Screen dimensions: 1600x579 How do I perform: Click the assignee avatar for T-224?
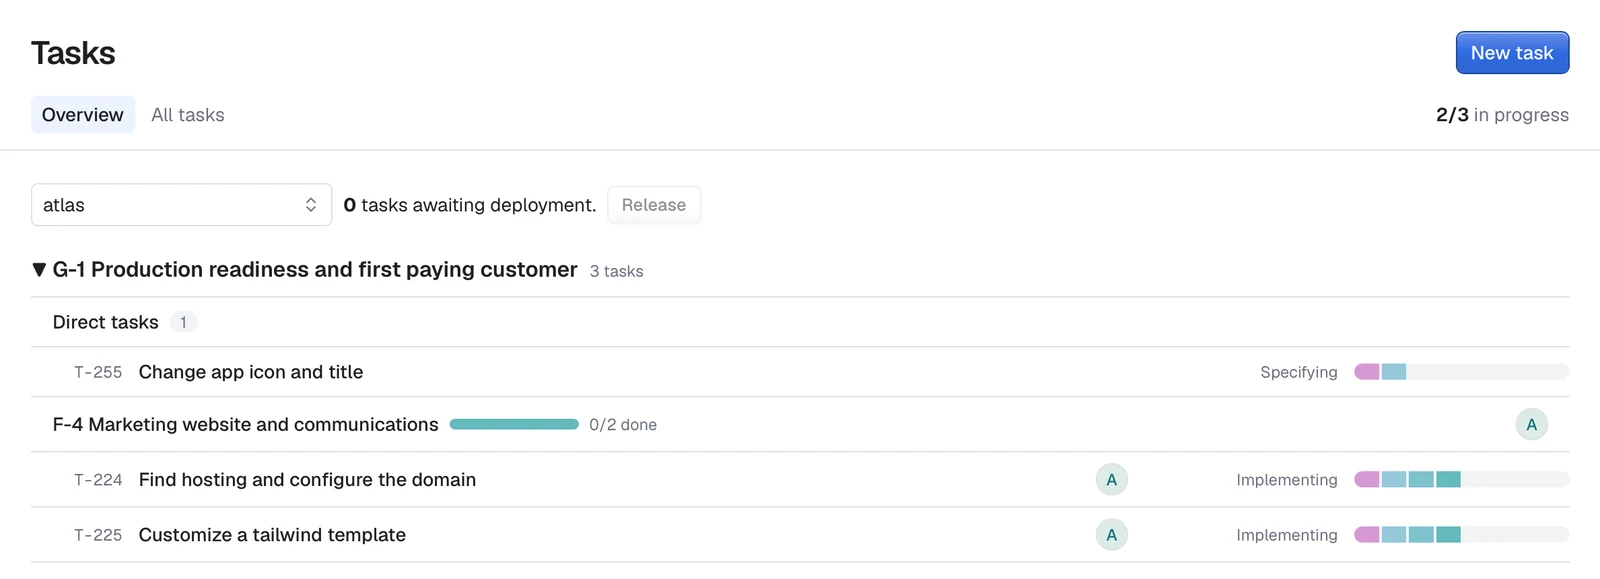[1111, 480]
